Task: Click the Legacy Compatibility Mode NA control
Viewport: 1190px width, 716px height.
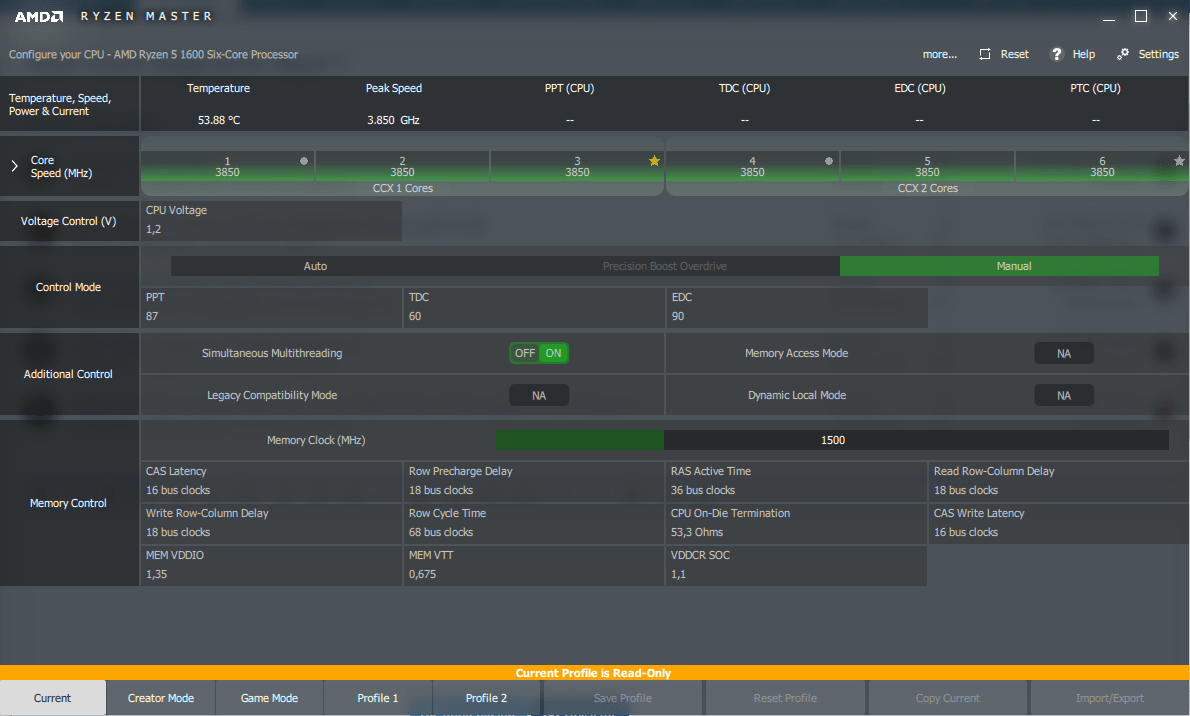Action: [539, 396]
